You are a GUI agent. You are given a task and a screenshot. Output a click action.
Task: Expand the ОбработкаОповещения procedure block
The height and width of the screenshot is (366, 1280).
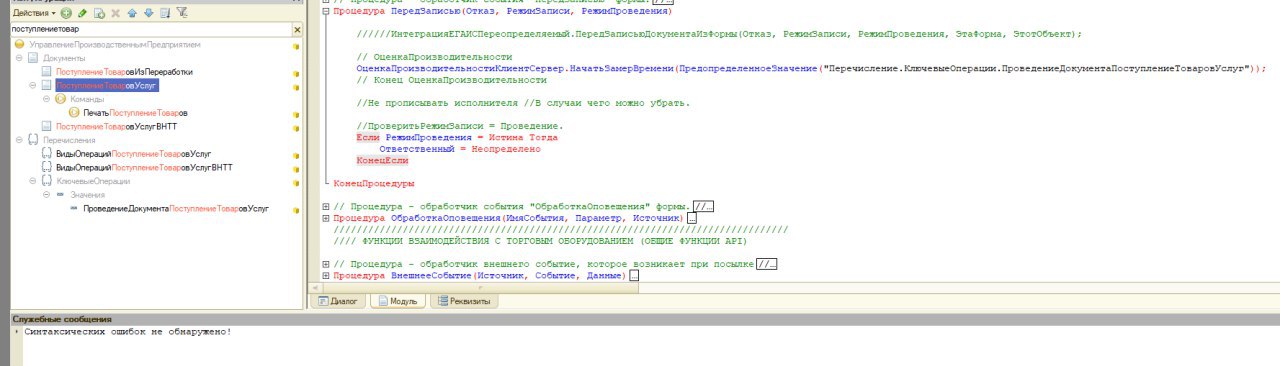click(326, 217)
